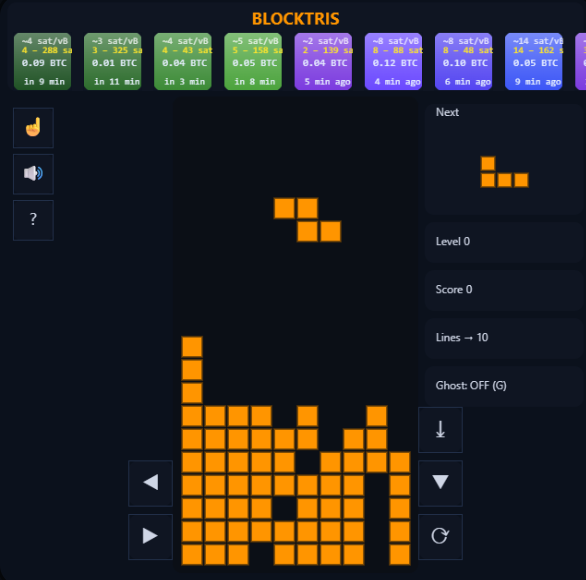Rotate the piece with the circular arrow

pos(440,537)
